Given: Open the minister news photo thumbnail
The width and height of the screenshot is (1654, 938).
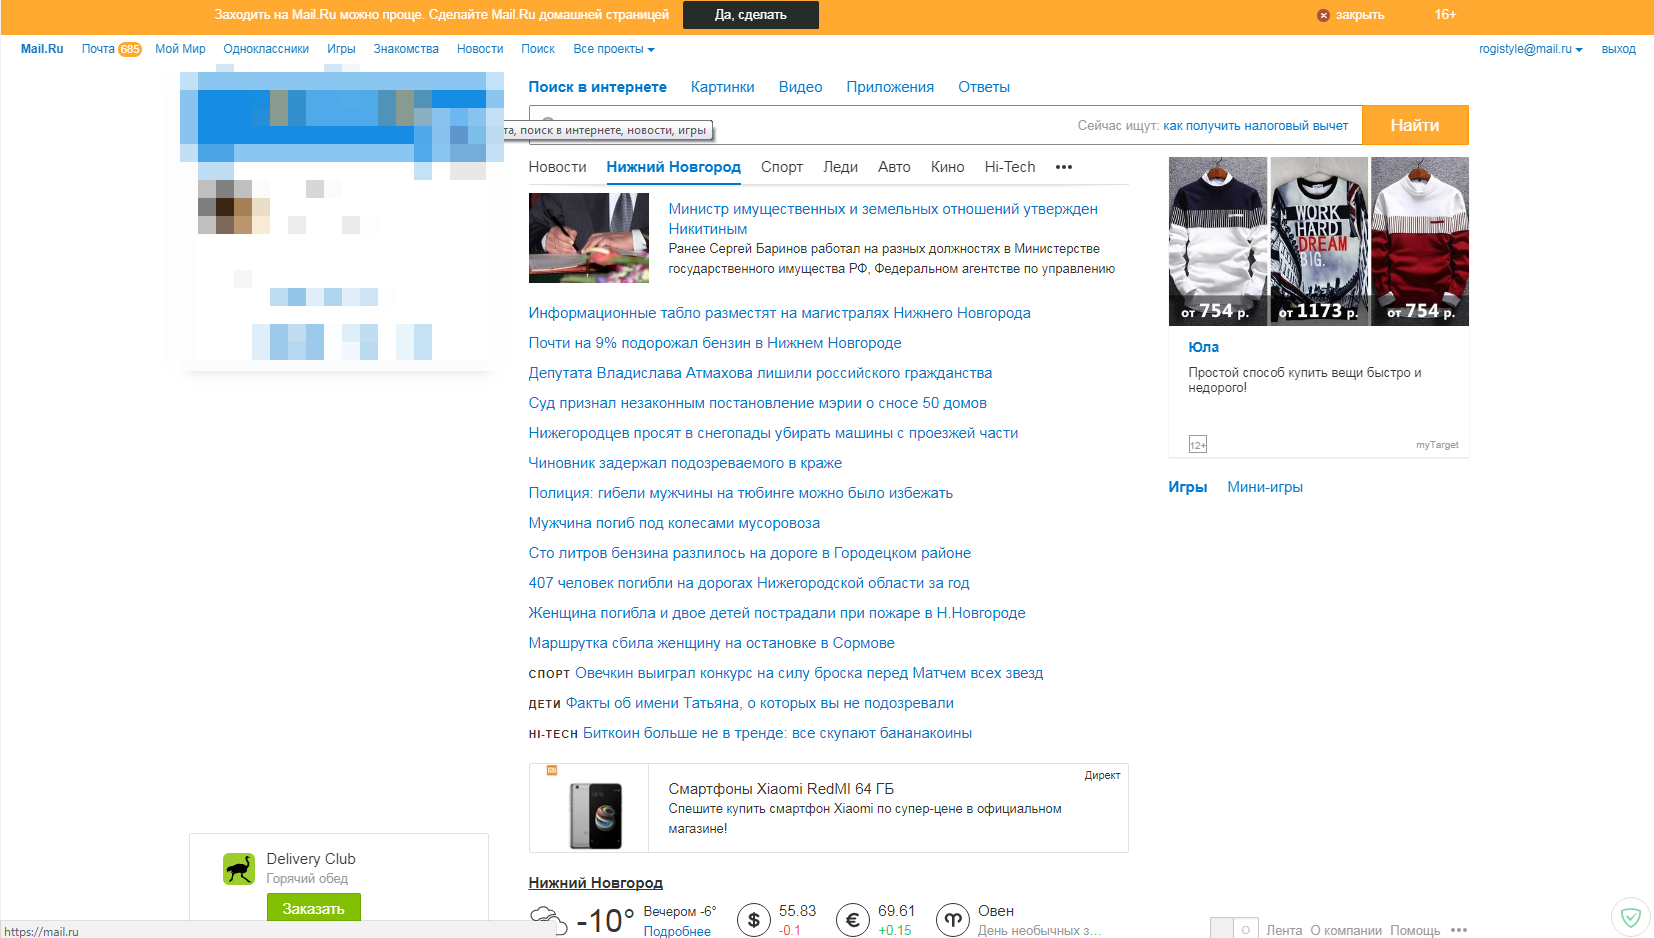Looking at the screenshot, I should point(589,238).
